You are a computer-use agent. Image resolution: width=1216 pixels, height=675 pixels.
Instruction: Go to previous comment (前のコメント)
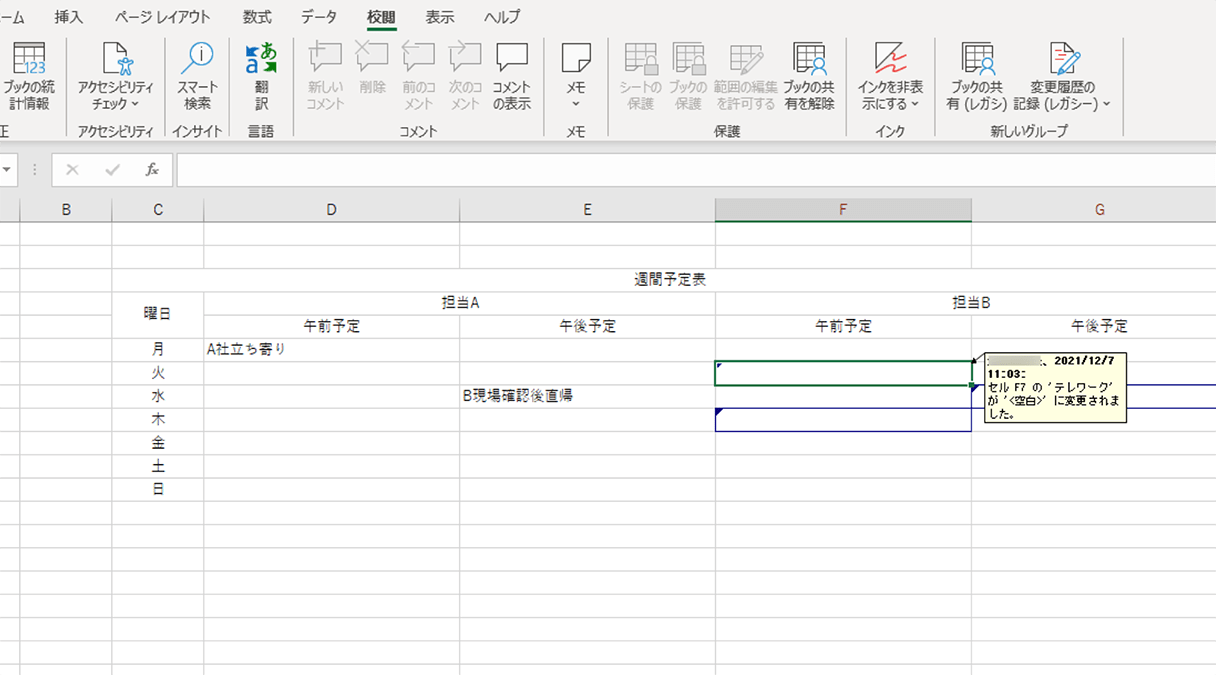(x=418, y=77)
